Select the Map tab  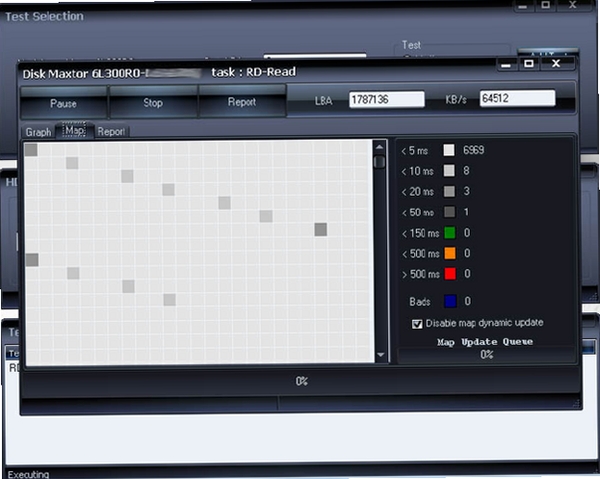pos(74,130)
